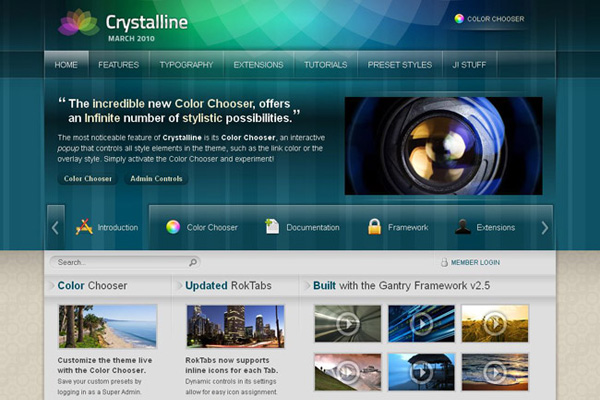Open the EXTENSIONS menu item

[x=258, y=65]
